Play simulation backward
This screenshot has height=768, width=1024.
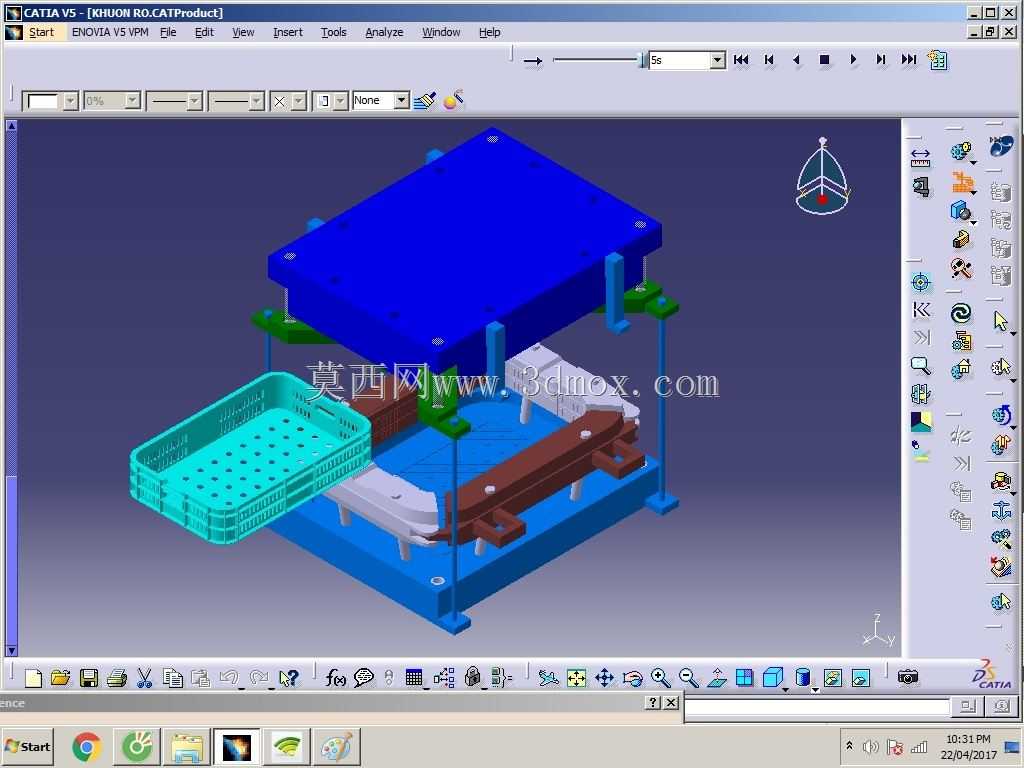click(x=796, y=60)
